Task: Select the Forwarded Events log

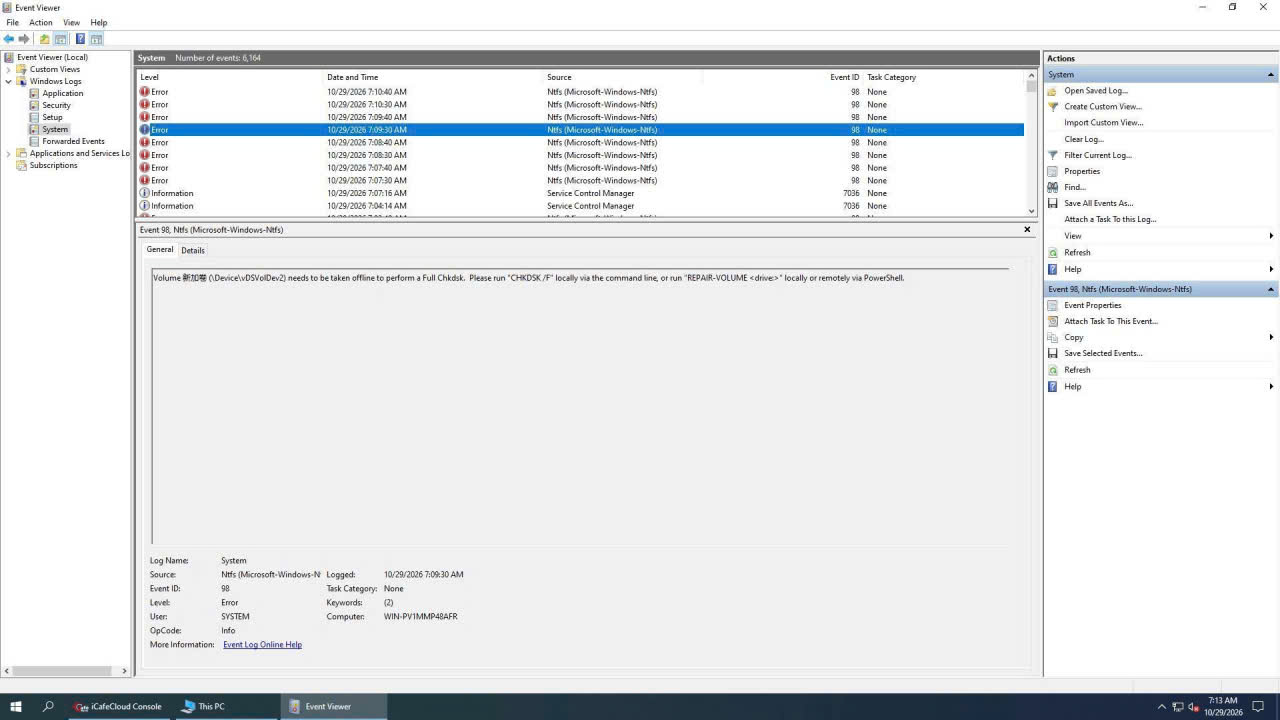Action: (x=73, y=141)
